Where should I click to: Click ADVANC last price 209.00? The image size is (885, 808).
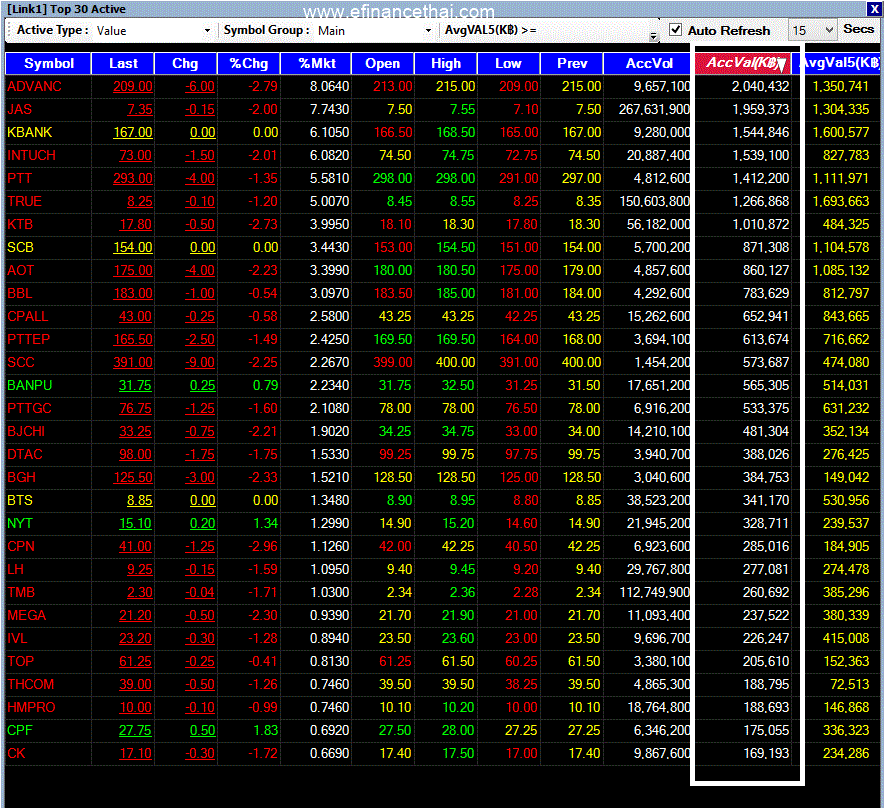click(133, 86)
